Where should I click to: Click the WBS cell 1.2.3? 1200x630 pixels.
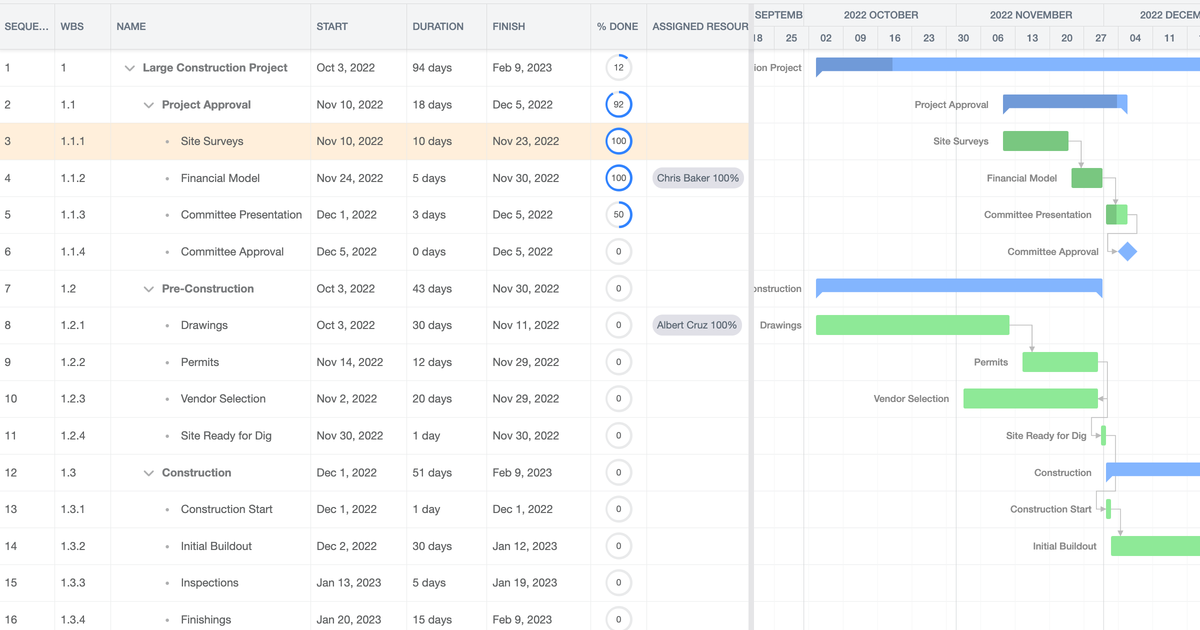[x=83, y=399]
